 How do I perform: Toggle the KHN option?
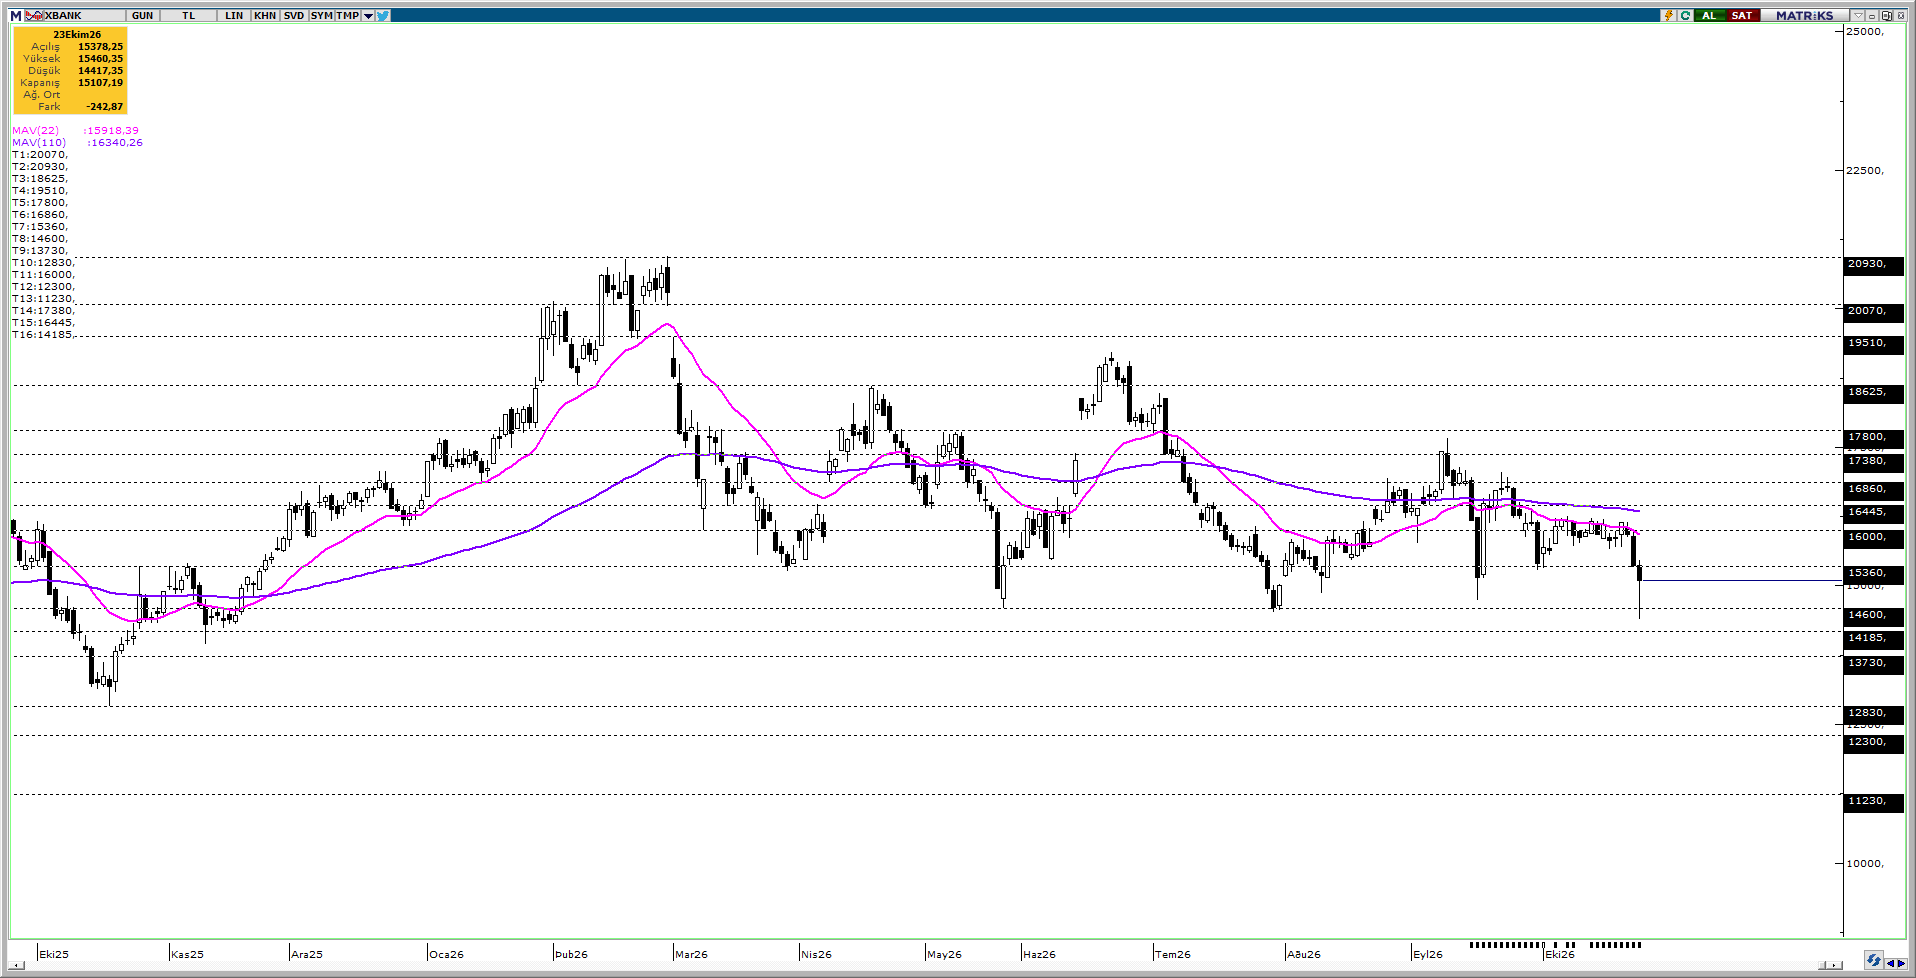point(265,15)
